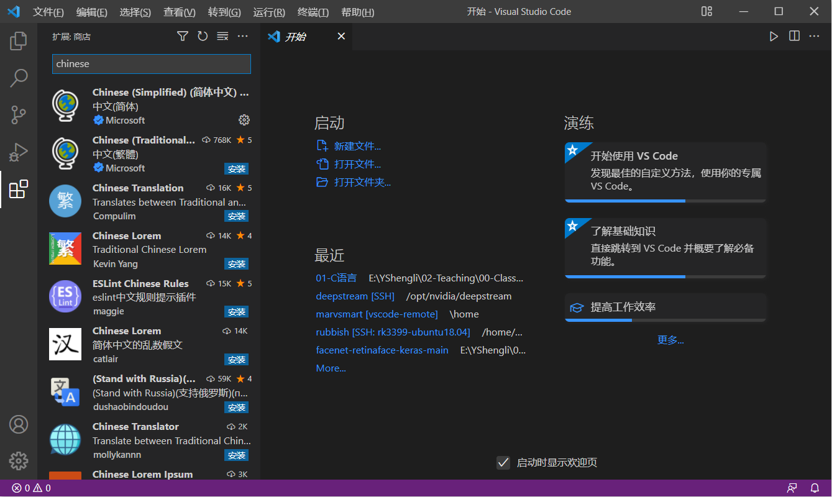Click the More... recent items link
The image size is (832, 497).
pyautogui.click(x=331, y=368)
